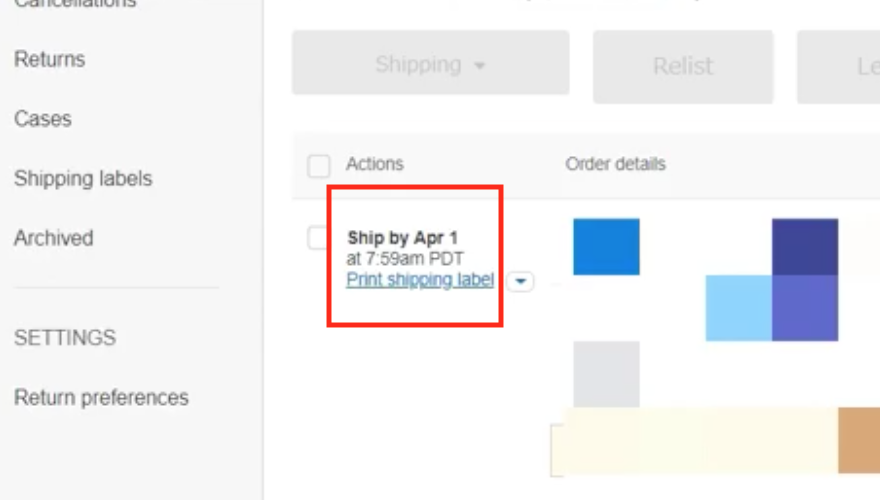Click the dark navy blurred square
The height and width of the screenshot is (500, 880).
tap(805, 247)
